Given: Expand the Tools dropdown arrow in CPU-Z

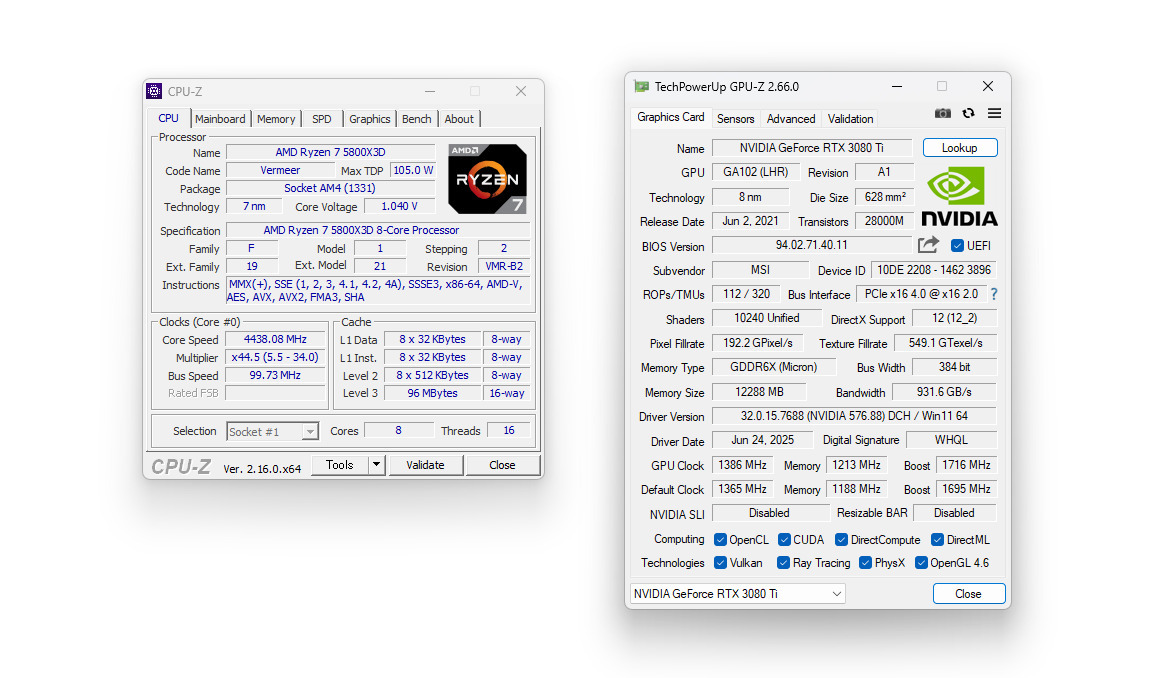Looking at the screenshot, I should tap(377, 465).
